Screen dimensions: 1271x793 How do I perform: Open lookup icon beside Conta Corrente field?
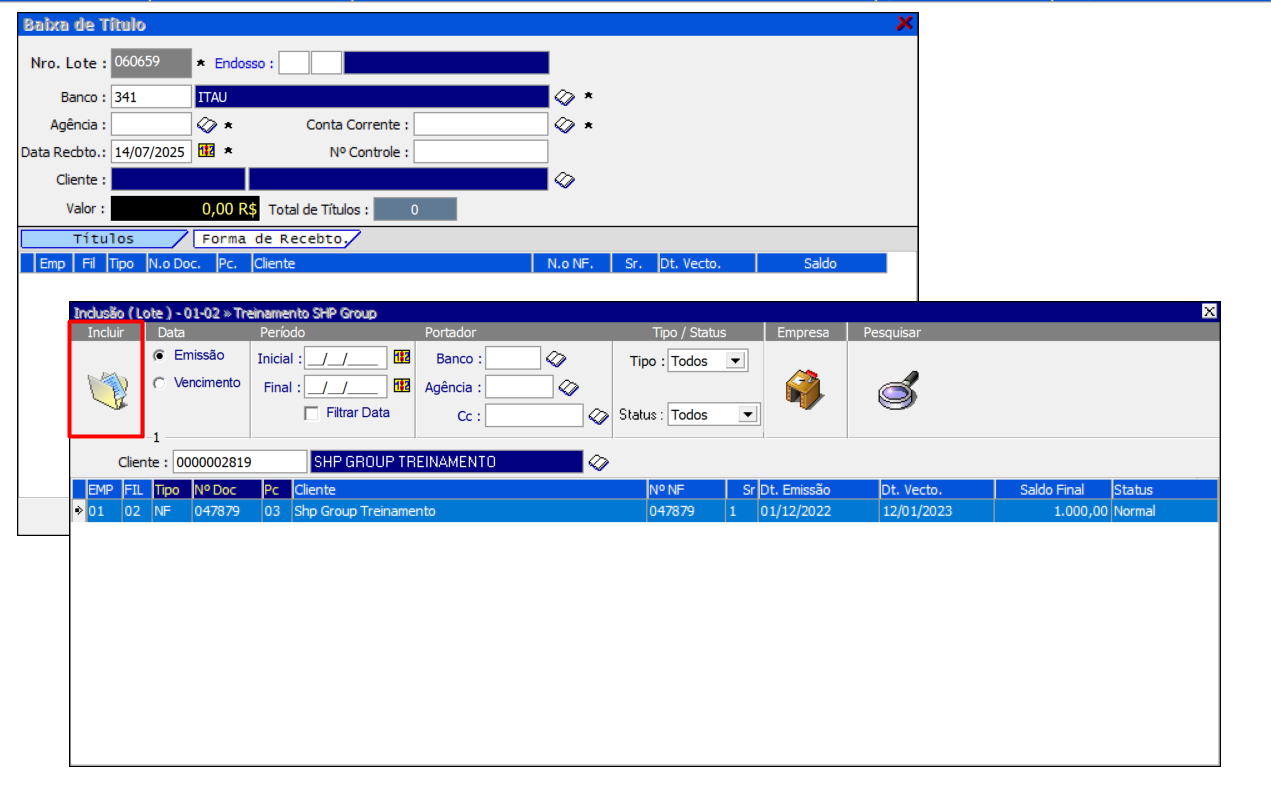coord(565,125)
